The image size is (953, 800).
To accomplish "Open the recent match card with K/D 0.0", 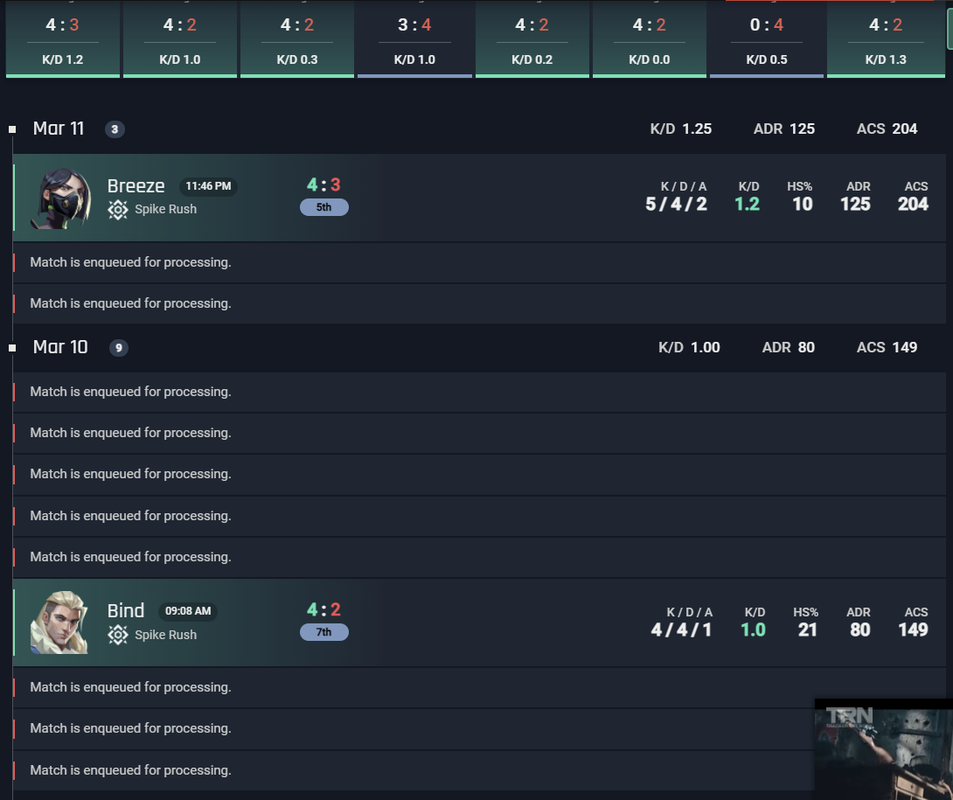I will point(649,39).
